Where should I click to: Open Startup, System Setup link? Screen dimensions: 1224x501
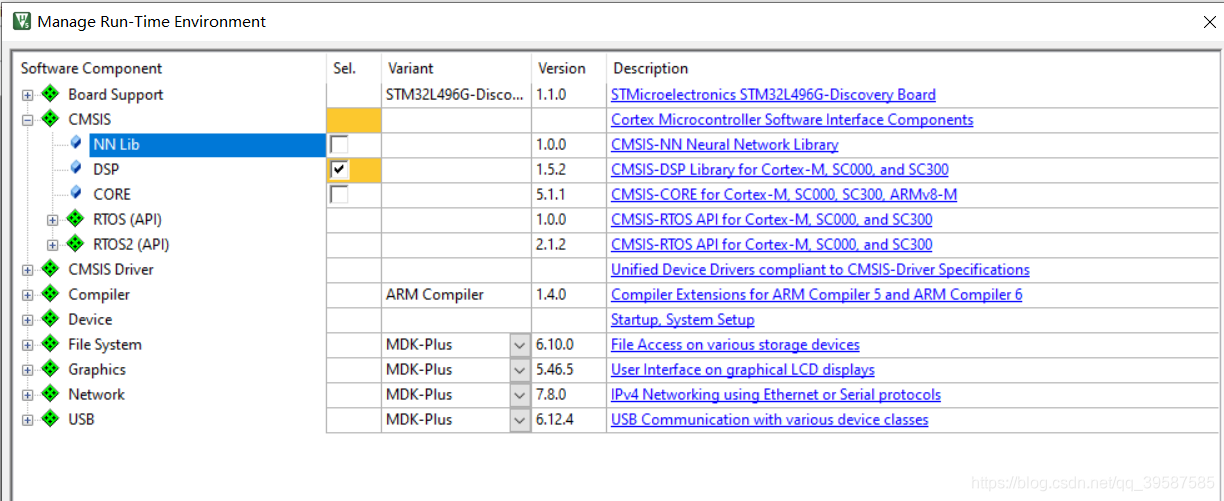coord(683,320)
